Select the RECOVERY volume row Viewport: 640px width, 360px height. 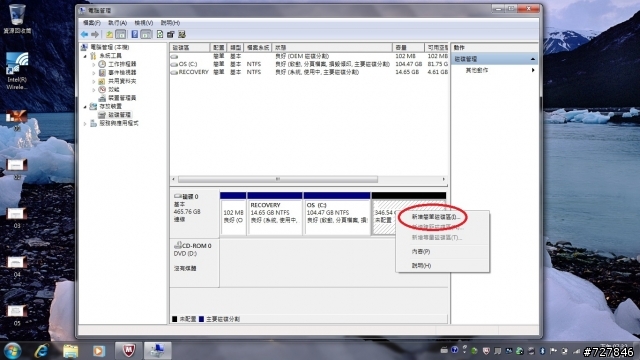pyautogui.click(x=309, y=72)
